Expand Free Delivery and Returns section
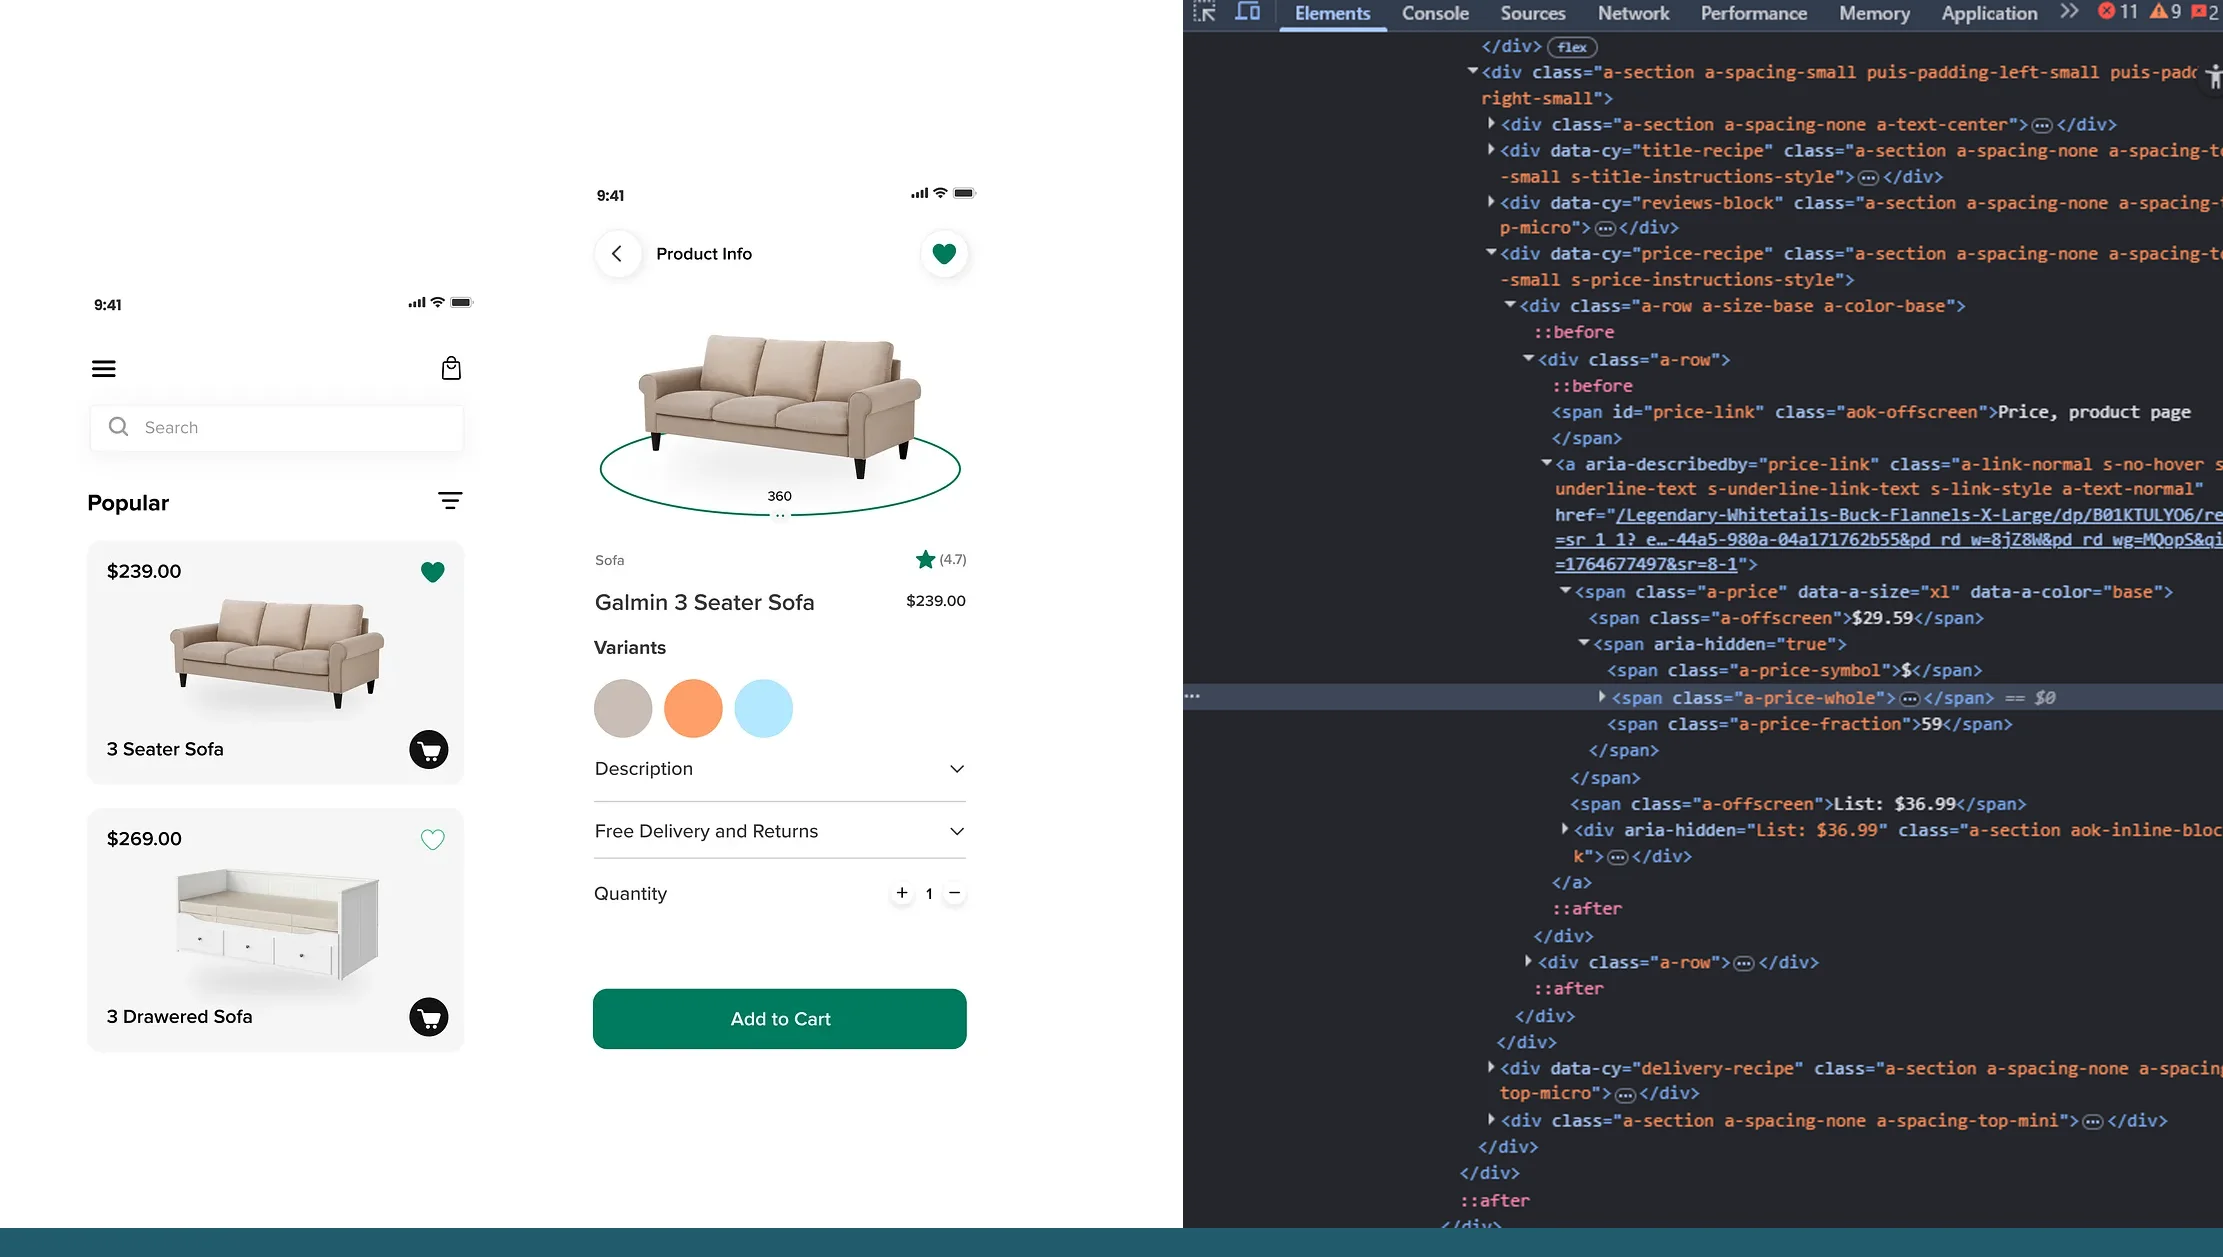 point(957,832)
